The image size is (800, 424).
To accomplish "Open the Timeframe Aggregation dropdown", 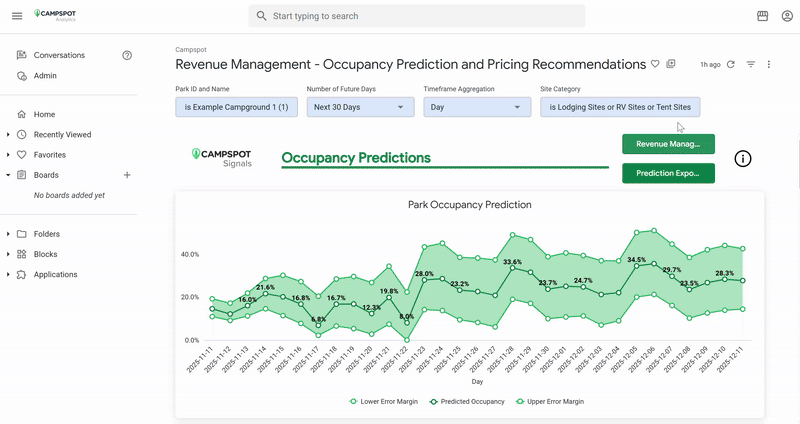I will coord(477,107).
